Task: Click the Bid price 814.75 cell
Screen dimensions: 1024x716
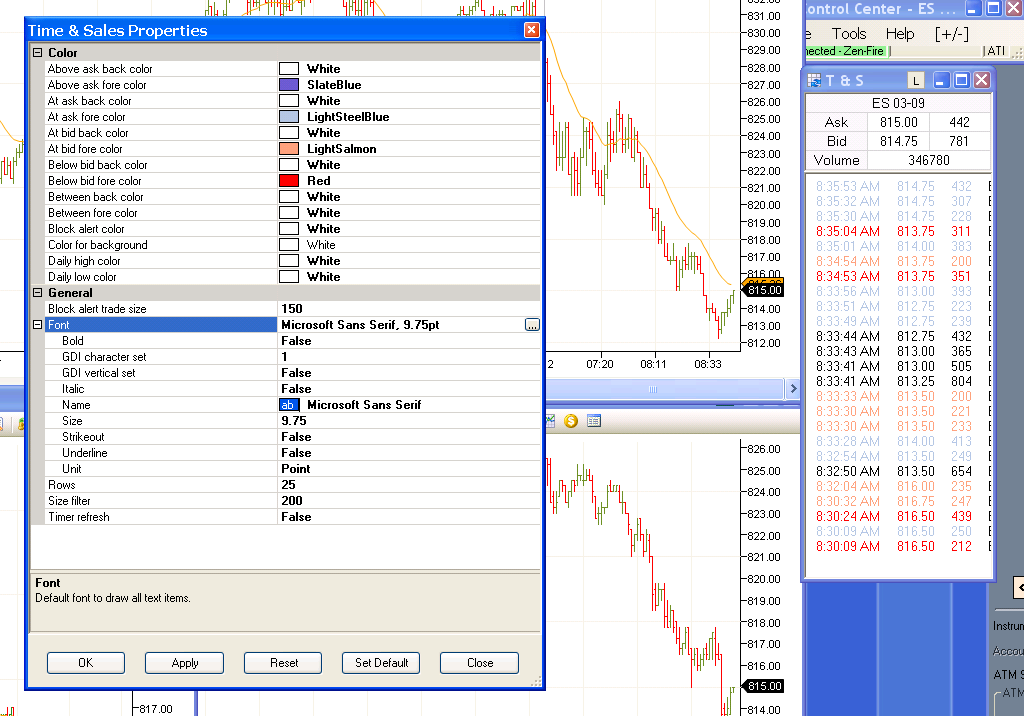Action: [x=899, y=141]
